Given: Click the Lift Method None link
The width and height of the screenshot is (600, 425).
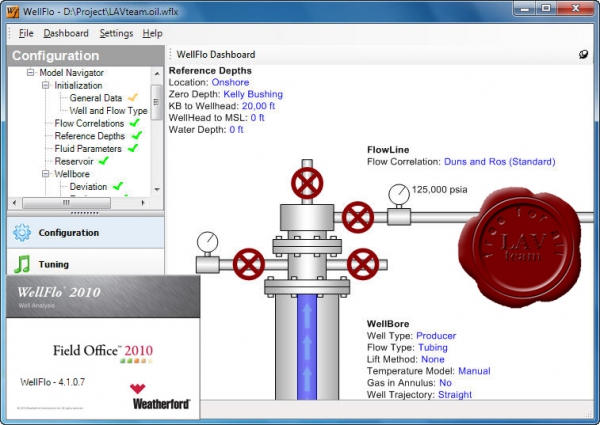Looking at the screenshot, I should coord(433,359).
